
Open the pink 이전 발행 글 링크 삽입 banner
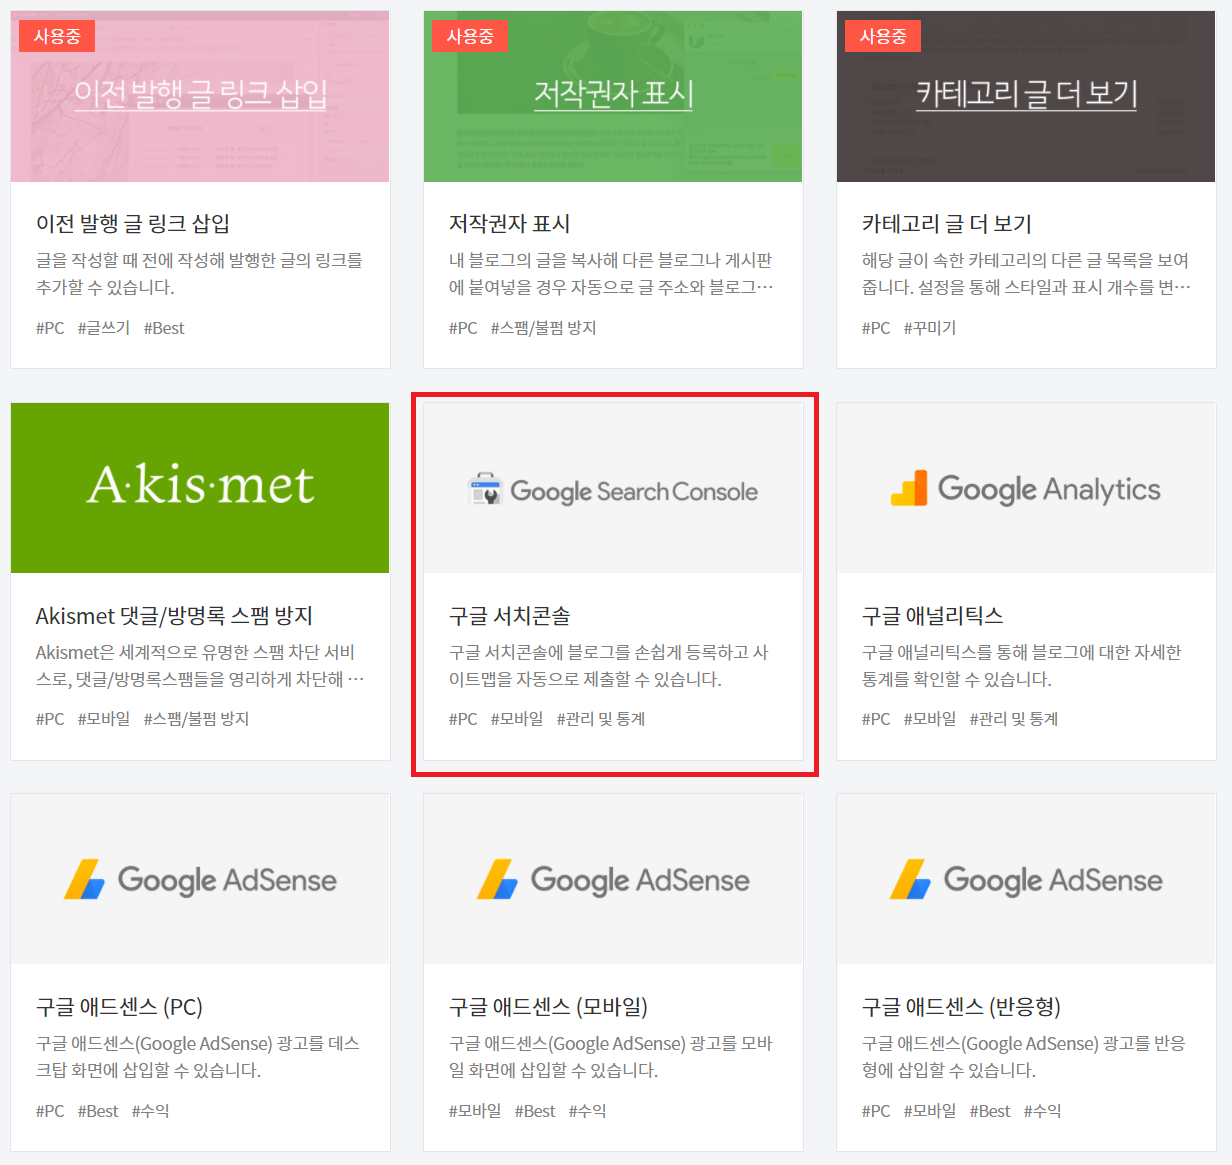coord(200,96)
